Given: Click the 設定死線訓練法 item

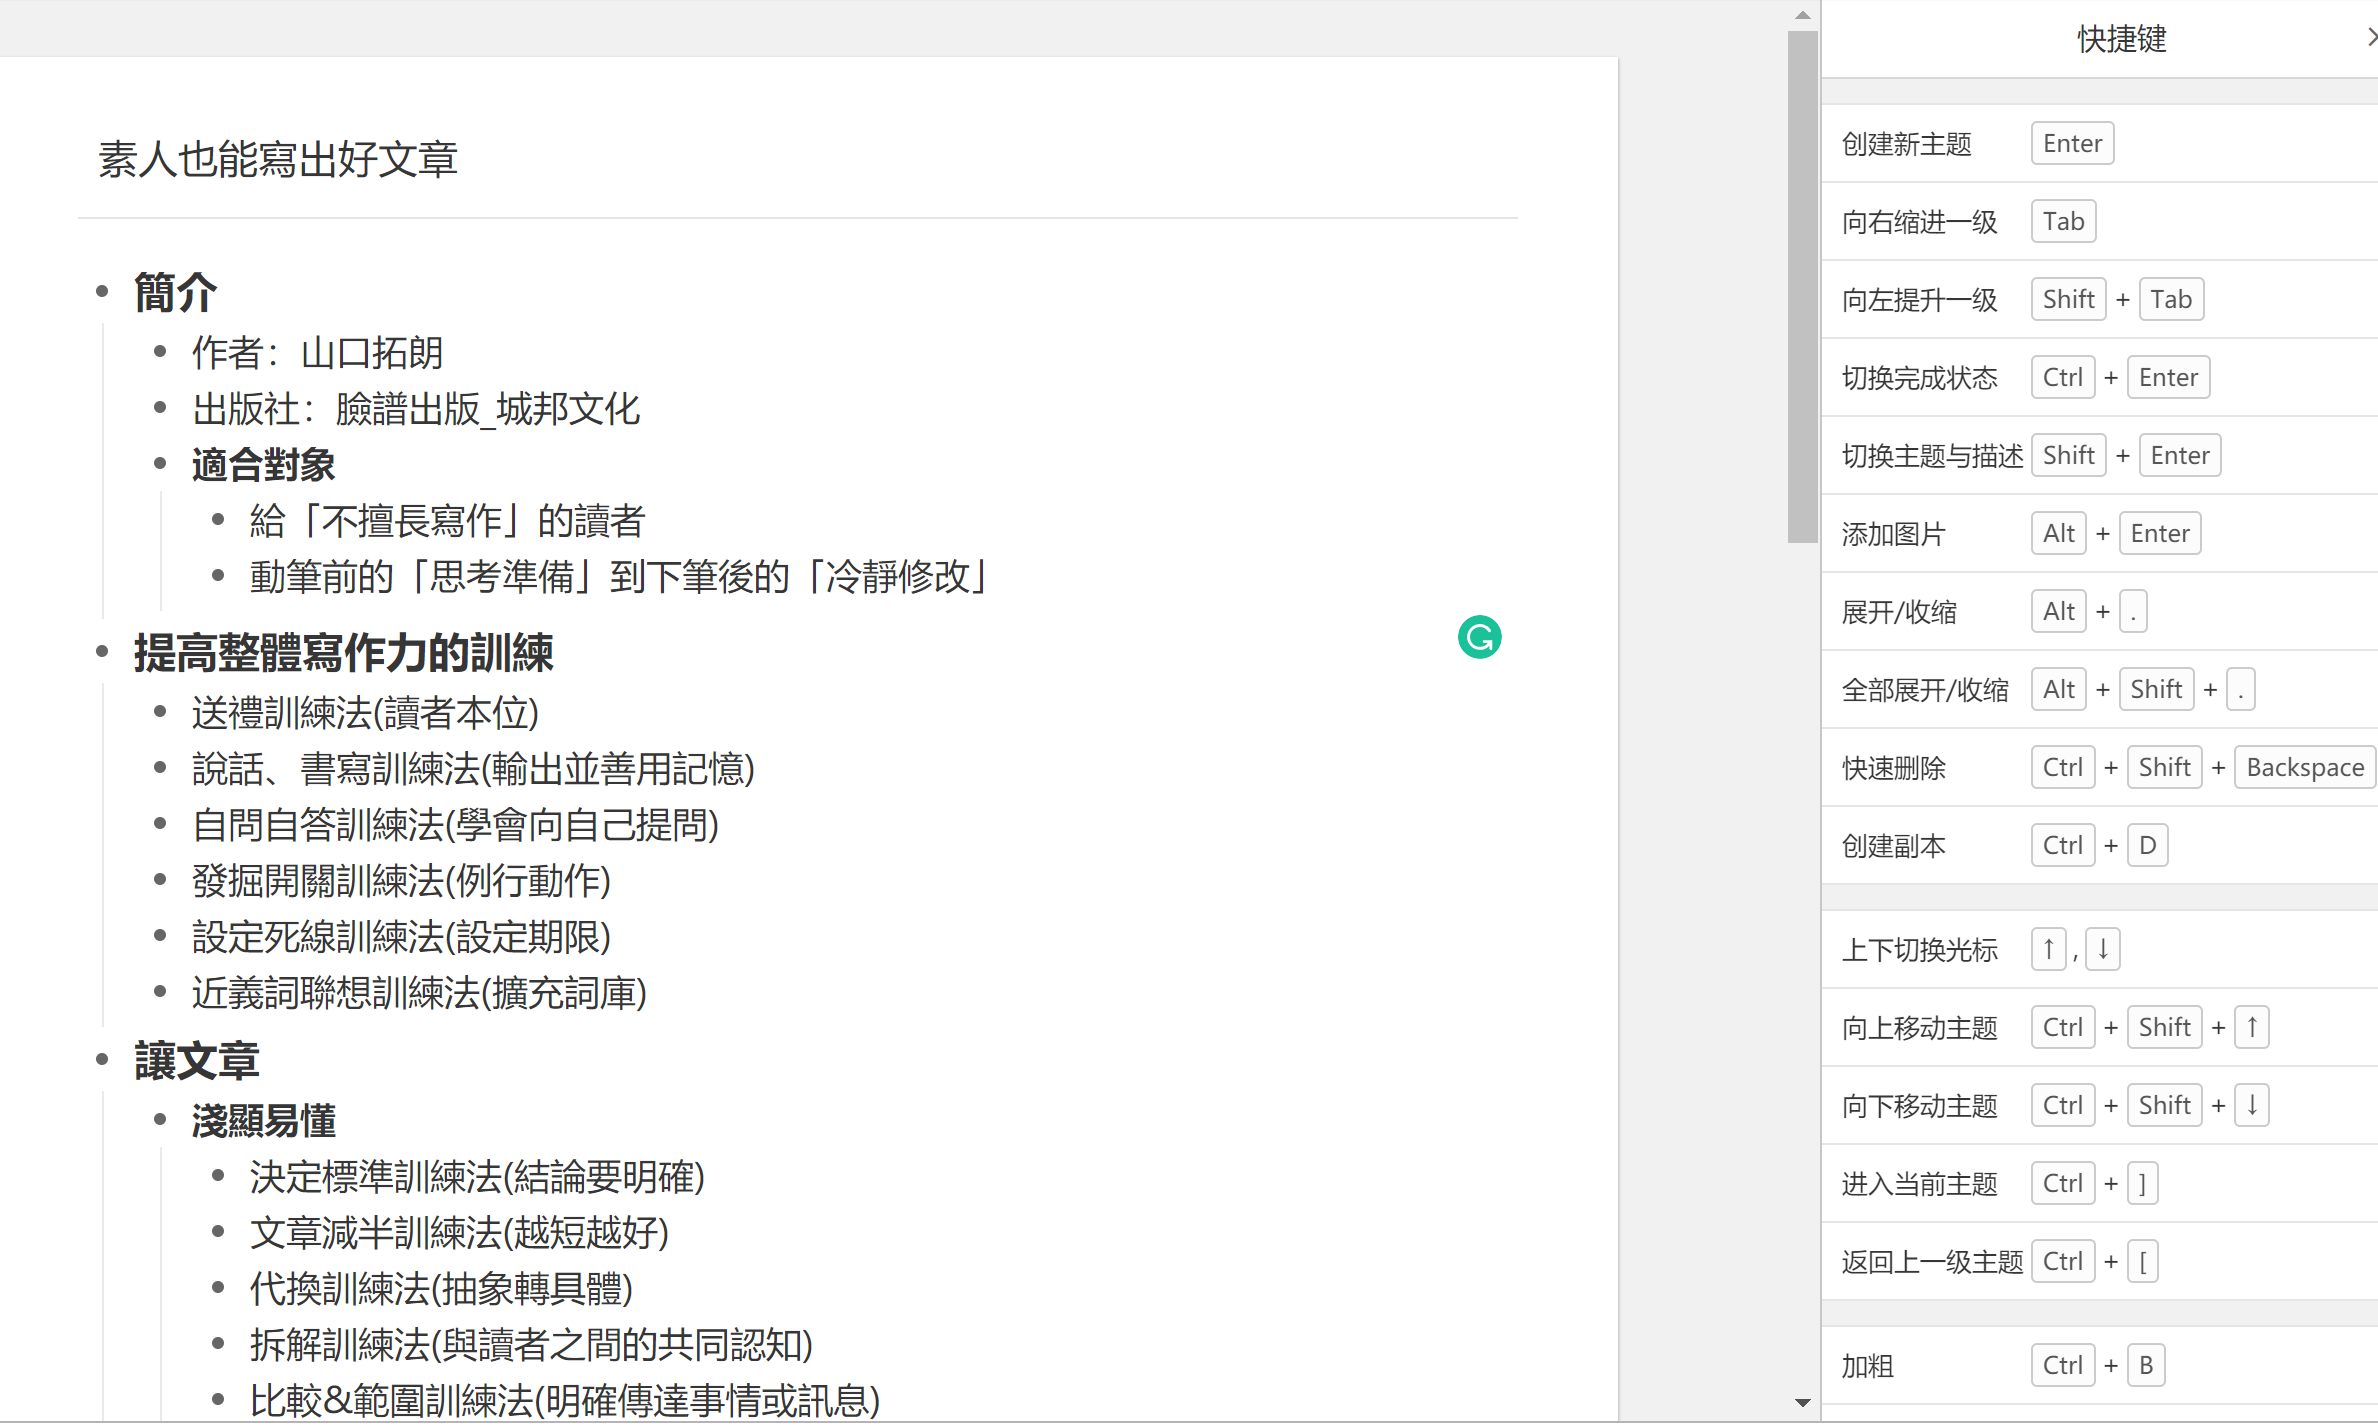Looking at the screenshot, I should click(401, 937).
